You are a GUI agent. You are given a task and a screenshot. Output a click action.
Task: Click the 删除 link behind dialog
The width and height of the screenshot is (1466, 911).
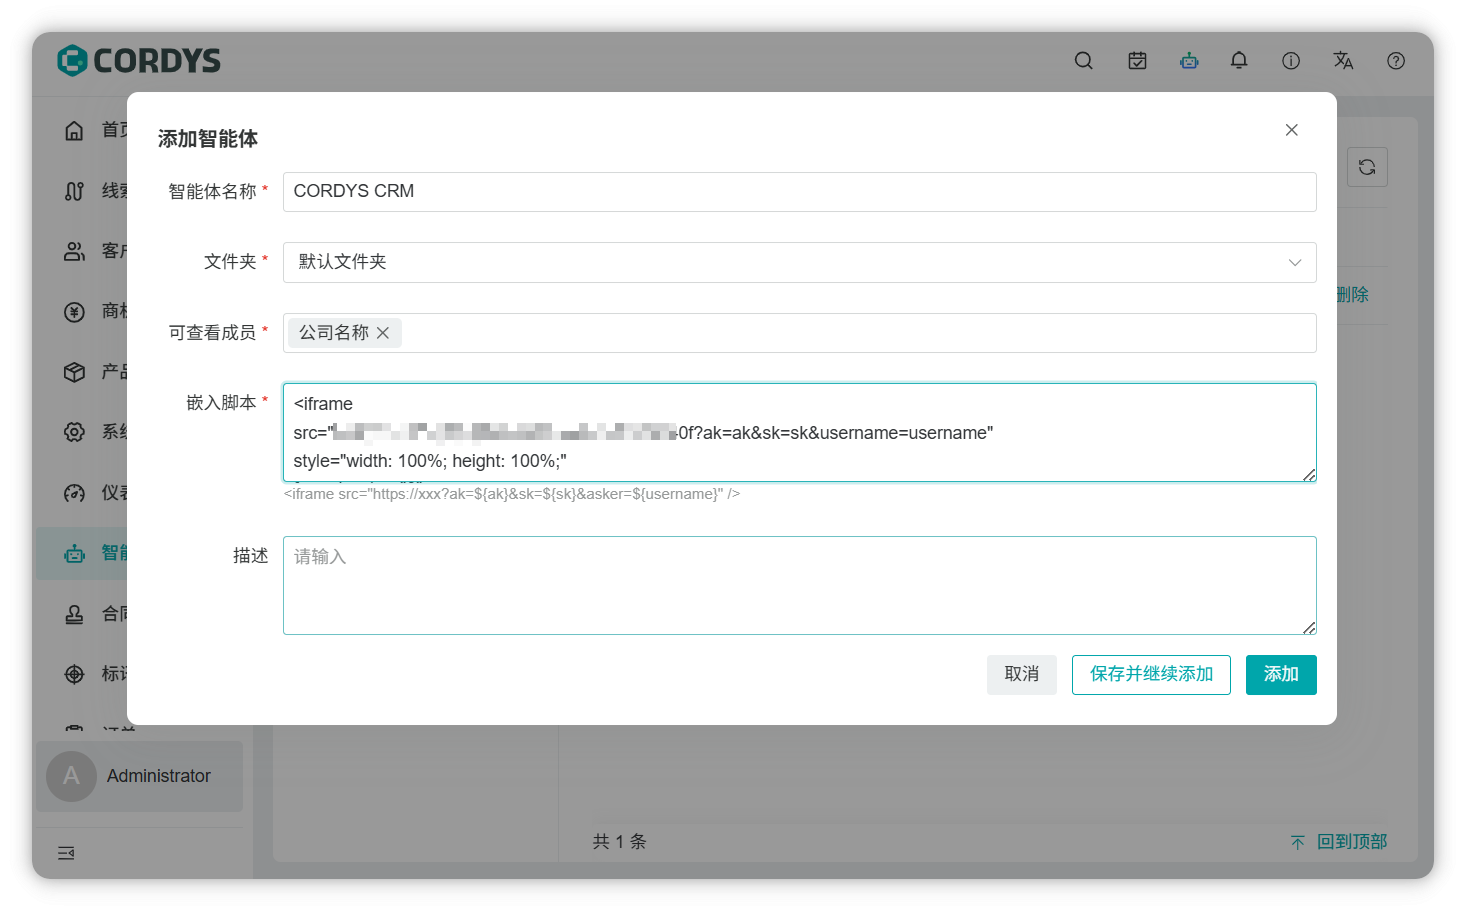pos(1353,295)
